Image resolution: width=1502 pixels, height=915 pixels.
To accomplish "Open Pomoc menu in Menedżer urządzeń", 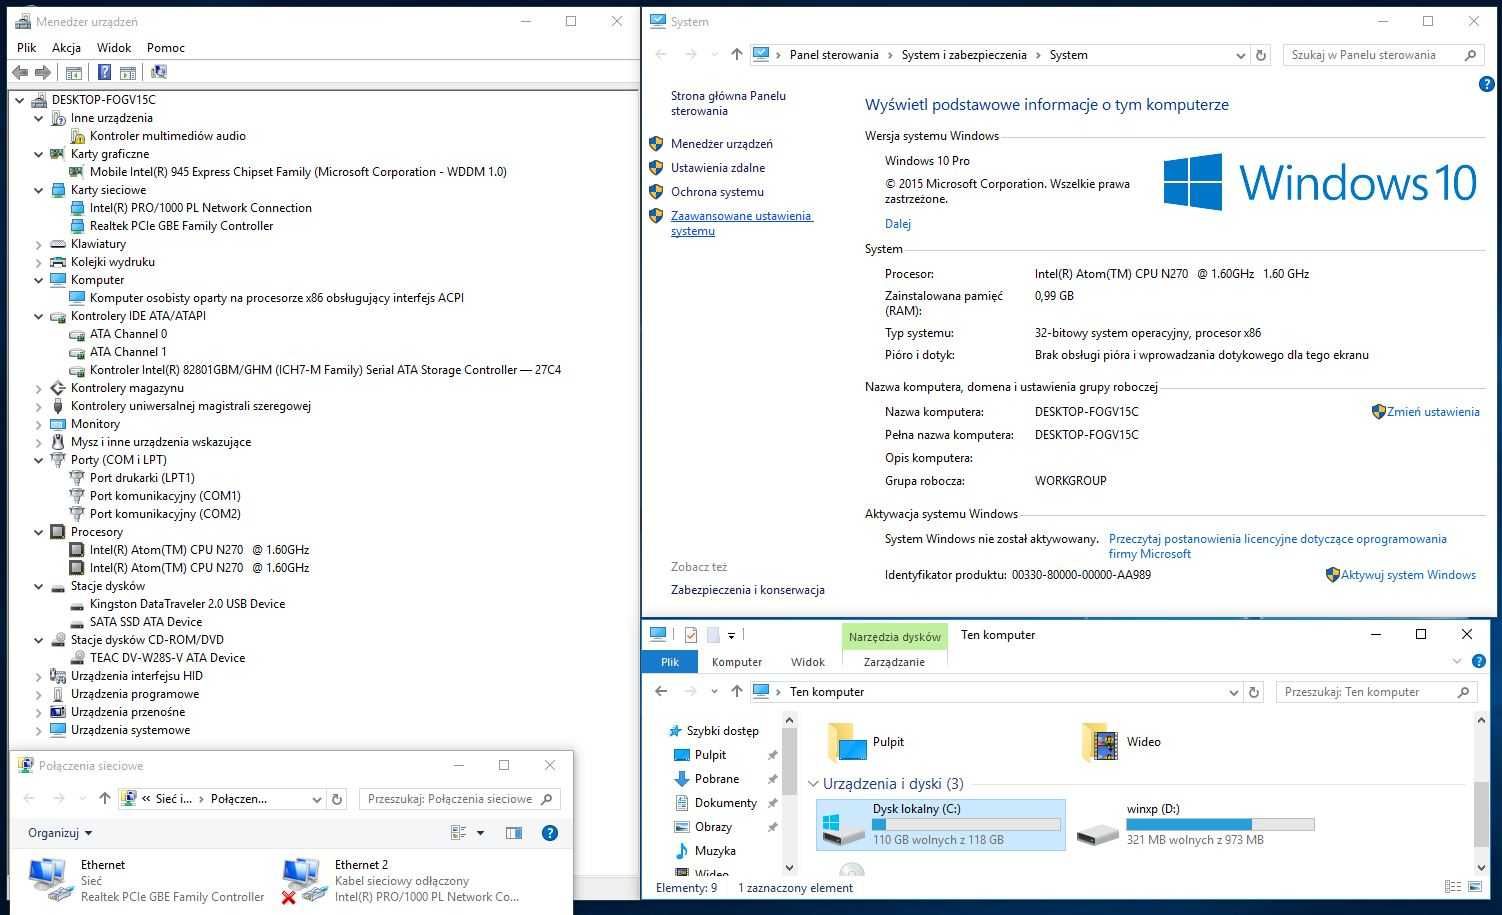I will point(166,47).
